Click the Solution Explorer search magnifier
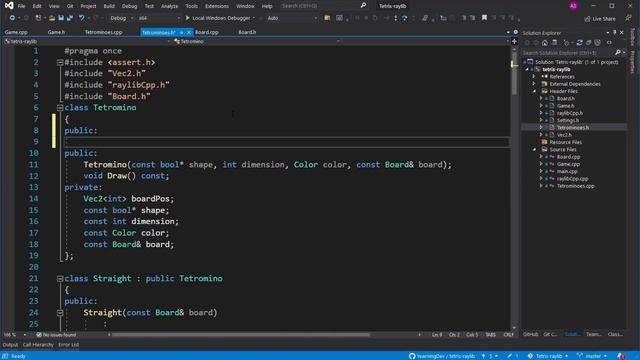The image size is (640, 360). (x=618, y=53)
